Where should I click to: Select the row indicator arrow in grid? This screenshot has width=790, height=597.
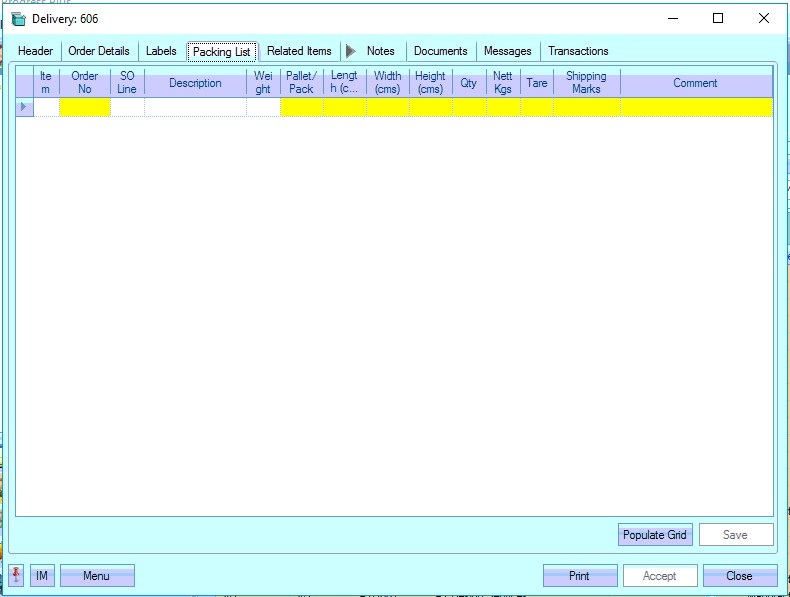tap(24, 107)
